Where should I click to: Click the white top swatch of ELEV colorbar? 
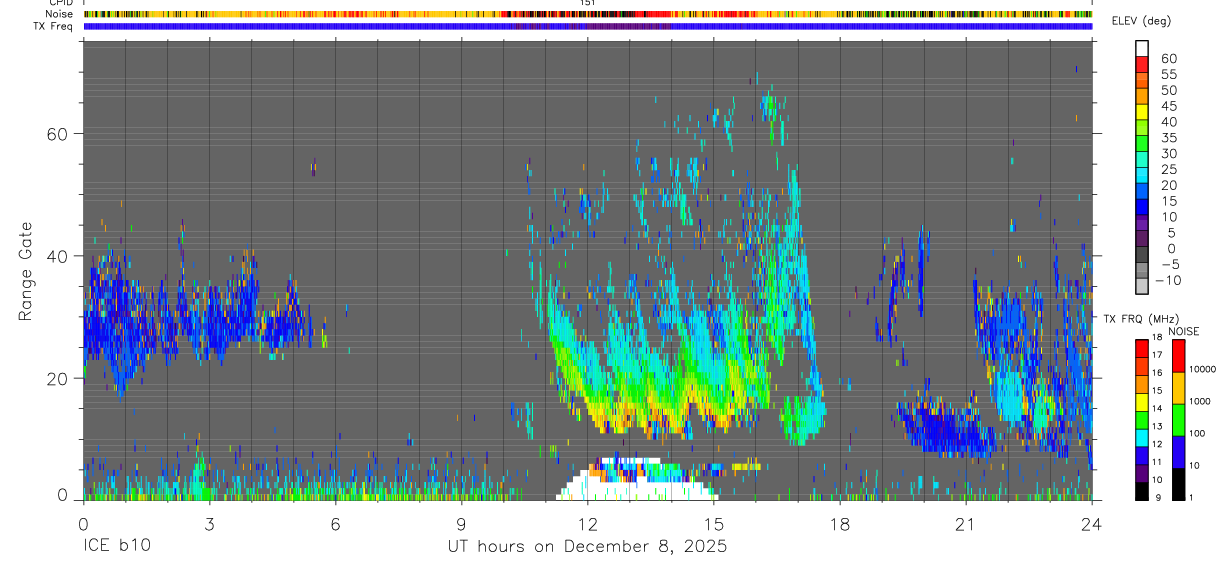click(1142, 49)
